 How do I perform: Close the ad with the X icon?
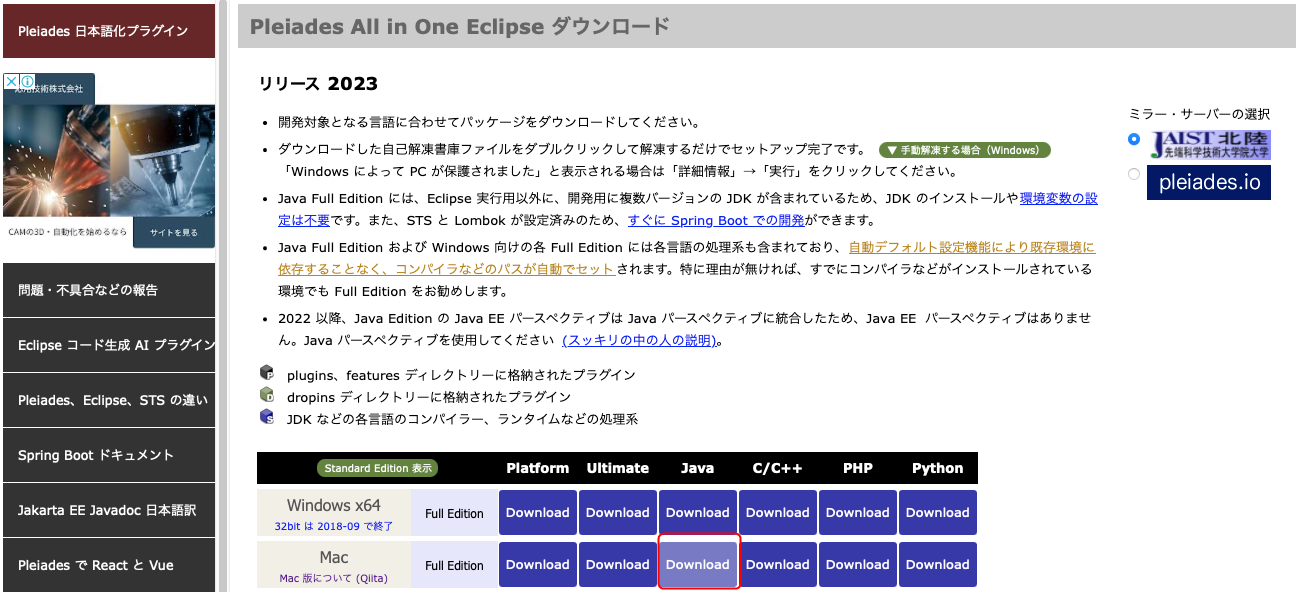coord(11,81)
